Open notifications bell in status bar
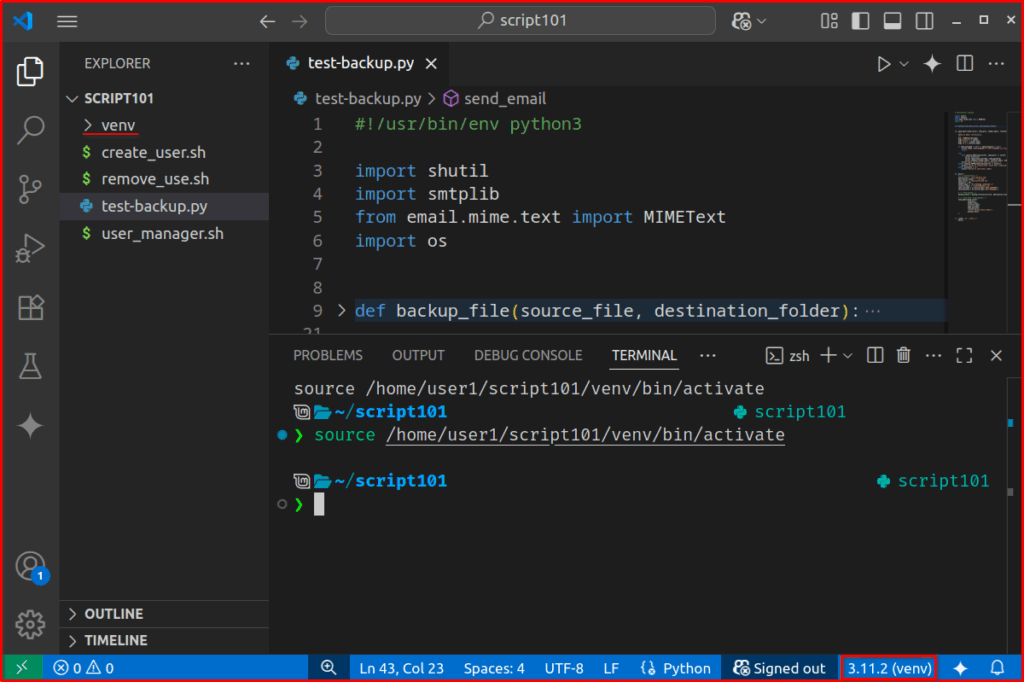Image resolution: width=1024 pixels, height=682 pixels. [997, 668]
